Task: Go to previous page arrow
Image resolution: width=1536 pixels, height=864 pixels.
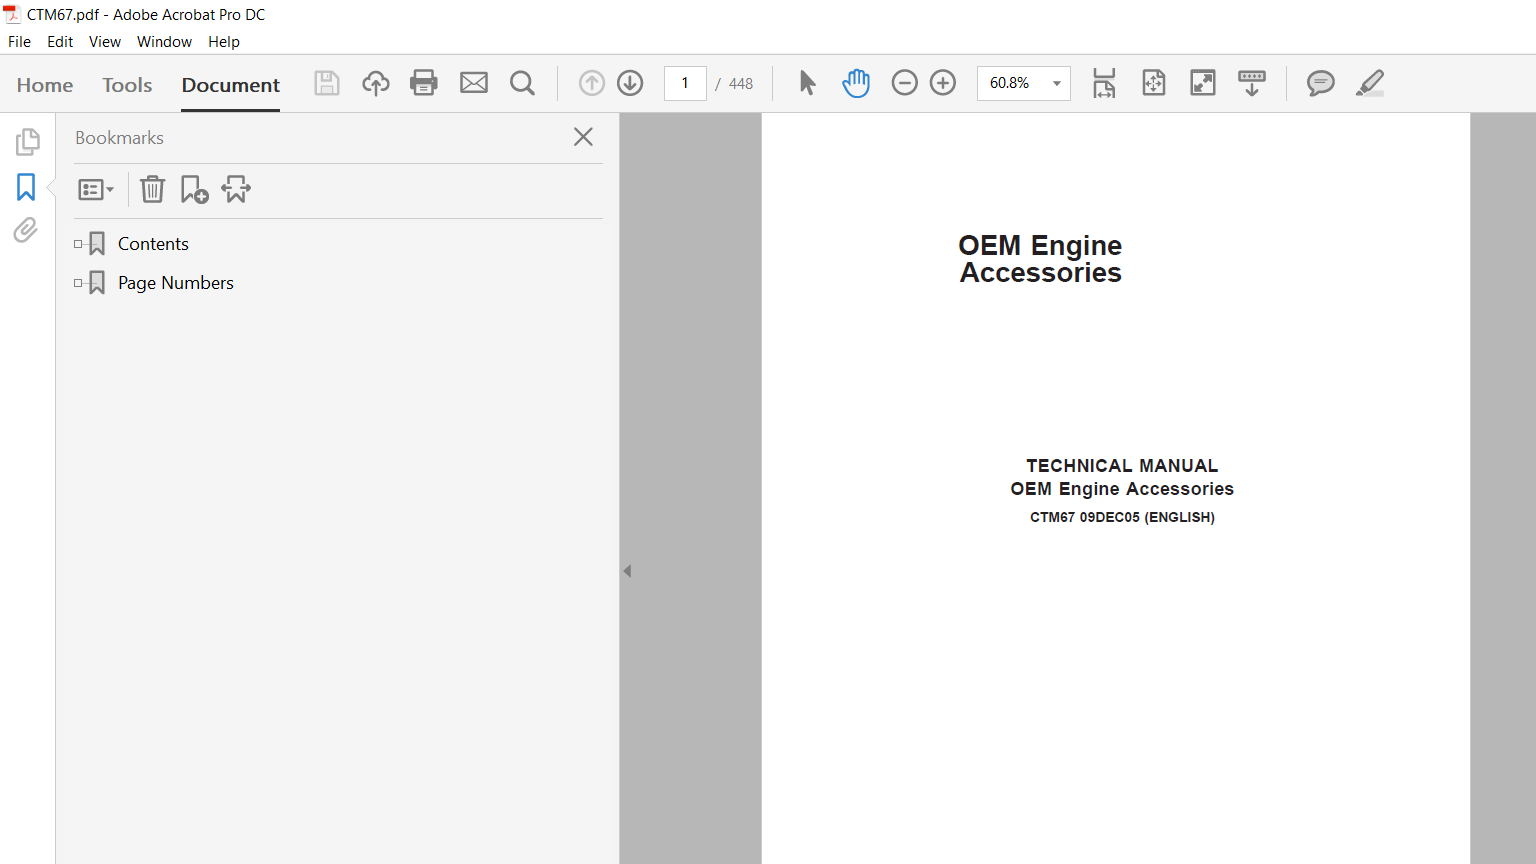Action: (x=592, y=83)
